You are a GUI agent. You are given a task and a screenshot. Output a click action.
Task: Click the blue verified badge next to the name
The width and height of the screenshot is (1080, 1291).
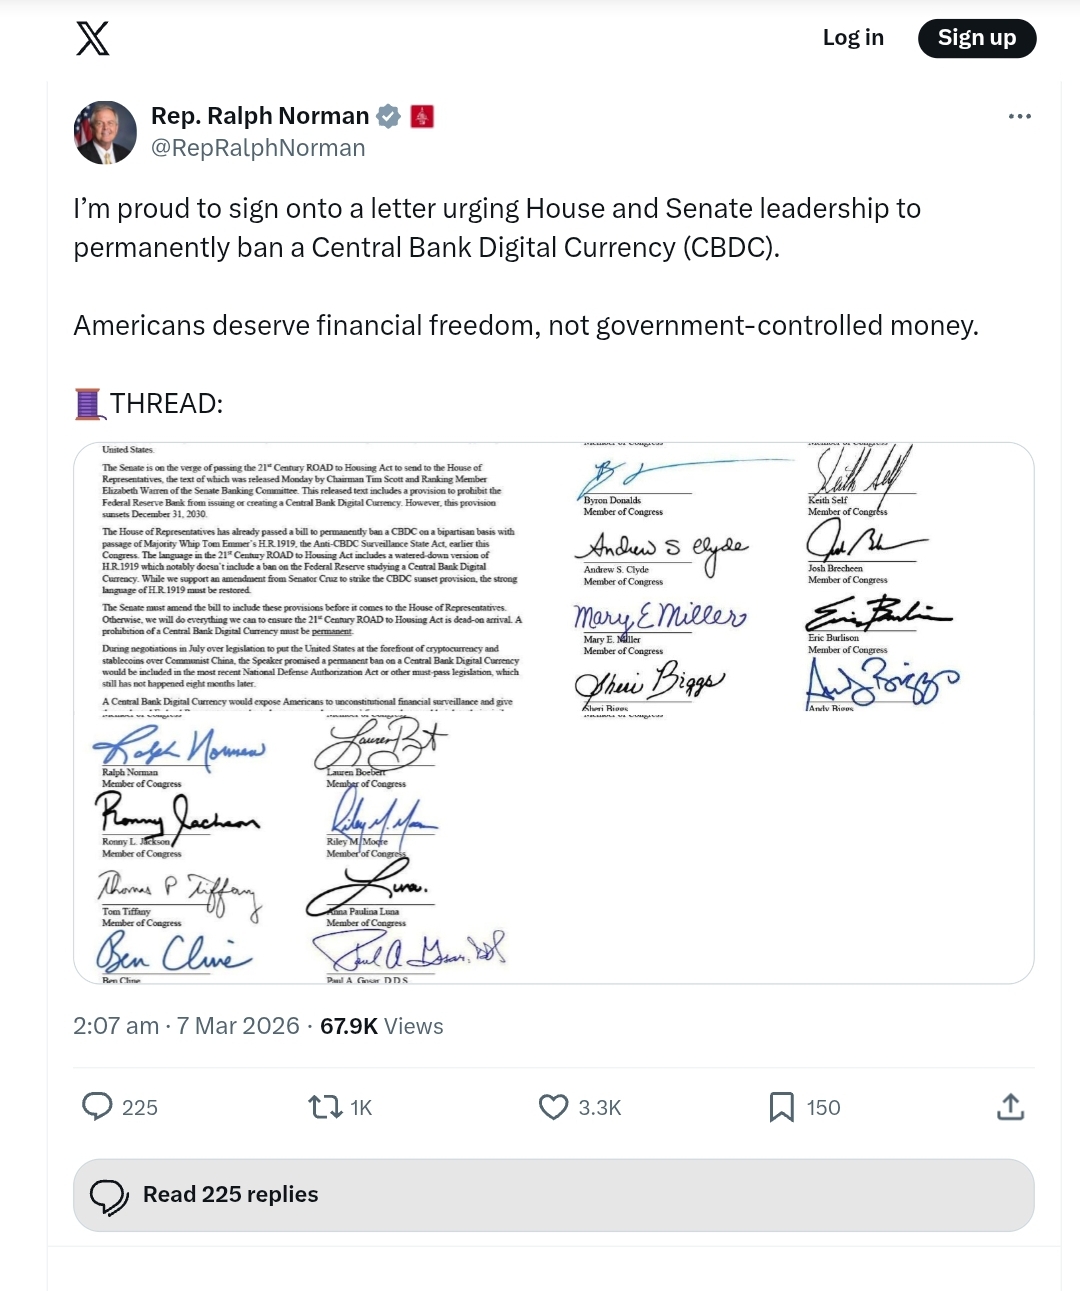point(390,115)
